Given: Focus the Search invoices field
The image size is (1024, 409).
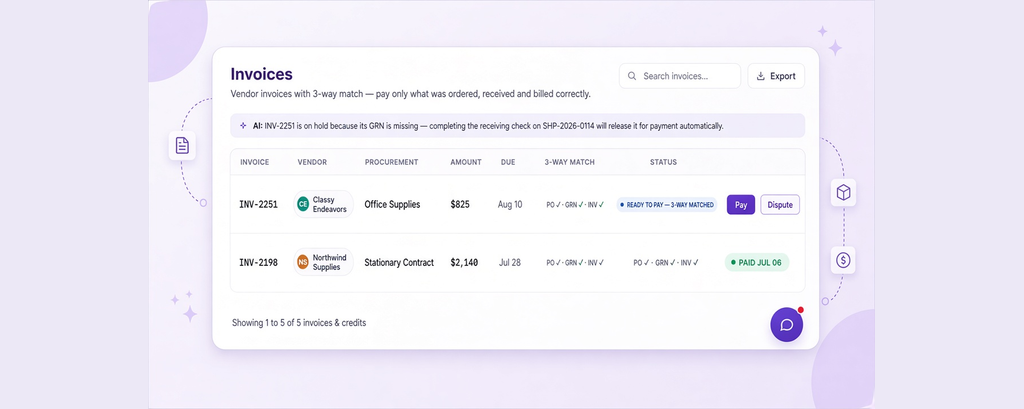Looking at the screenshot, I should 679,76.
